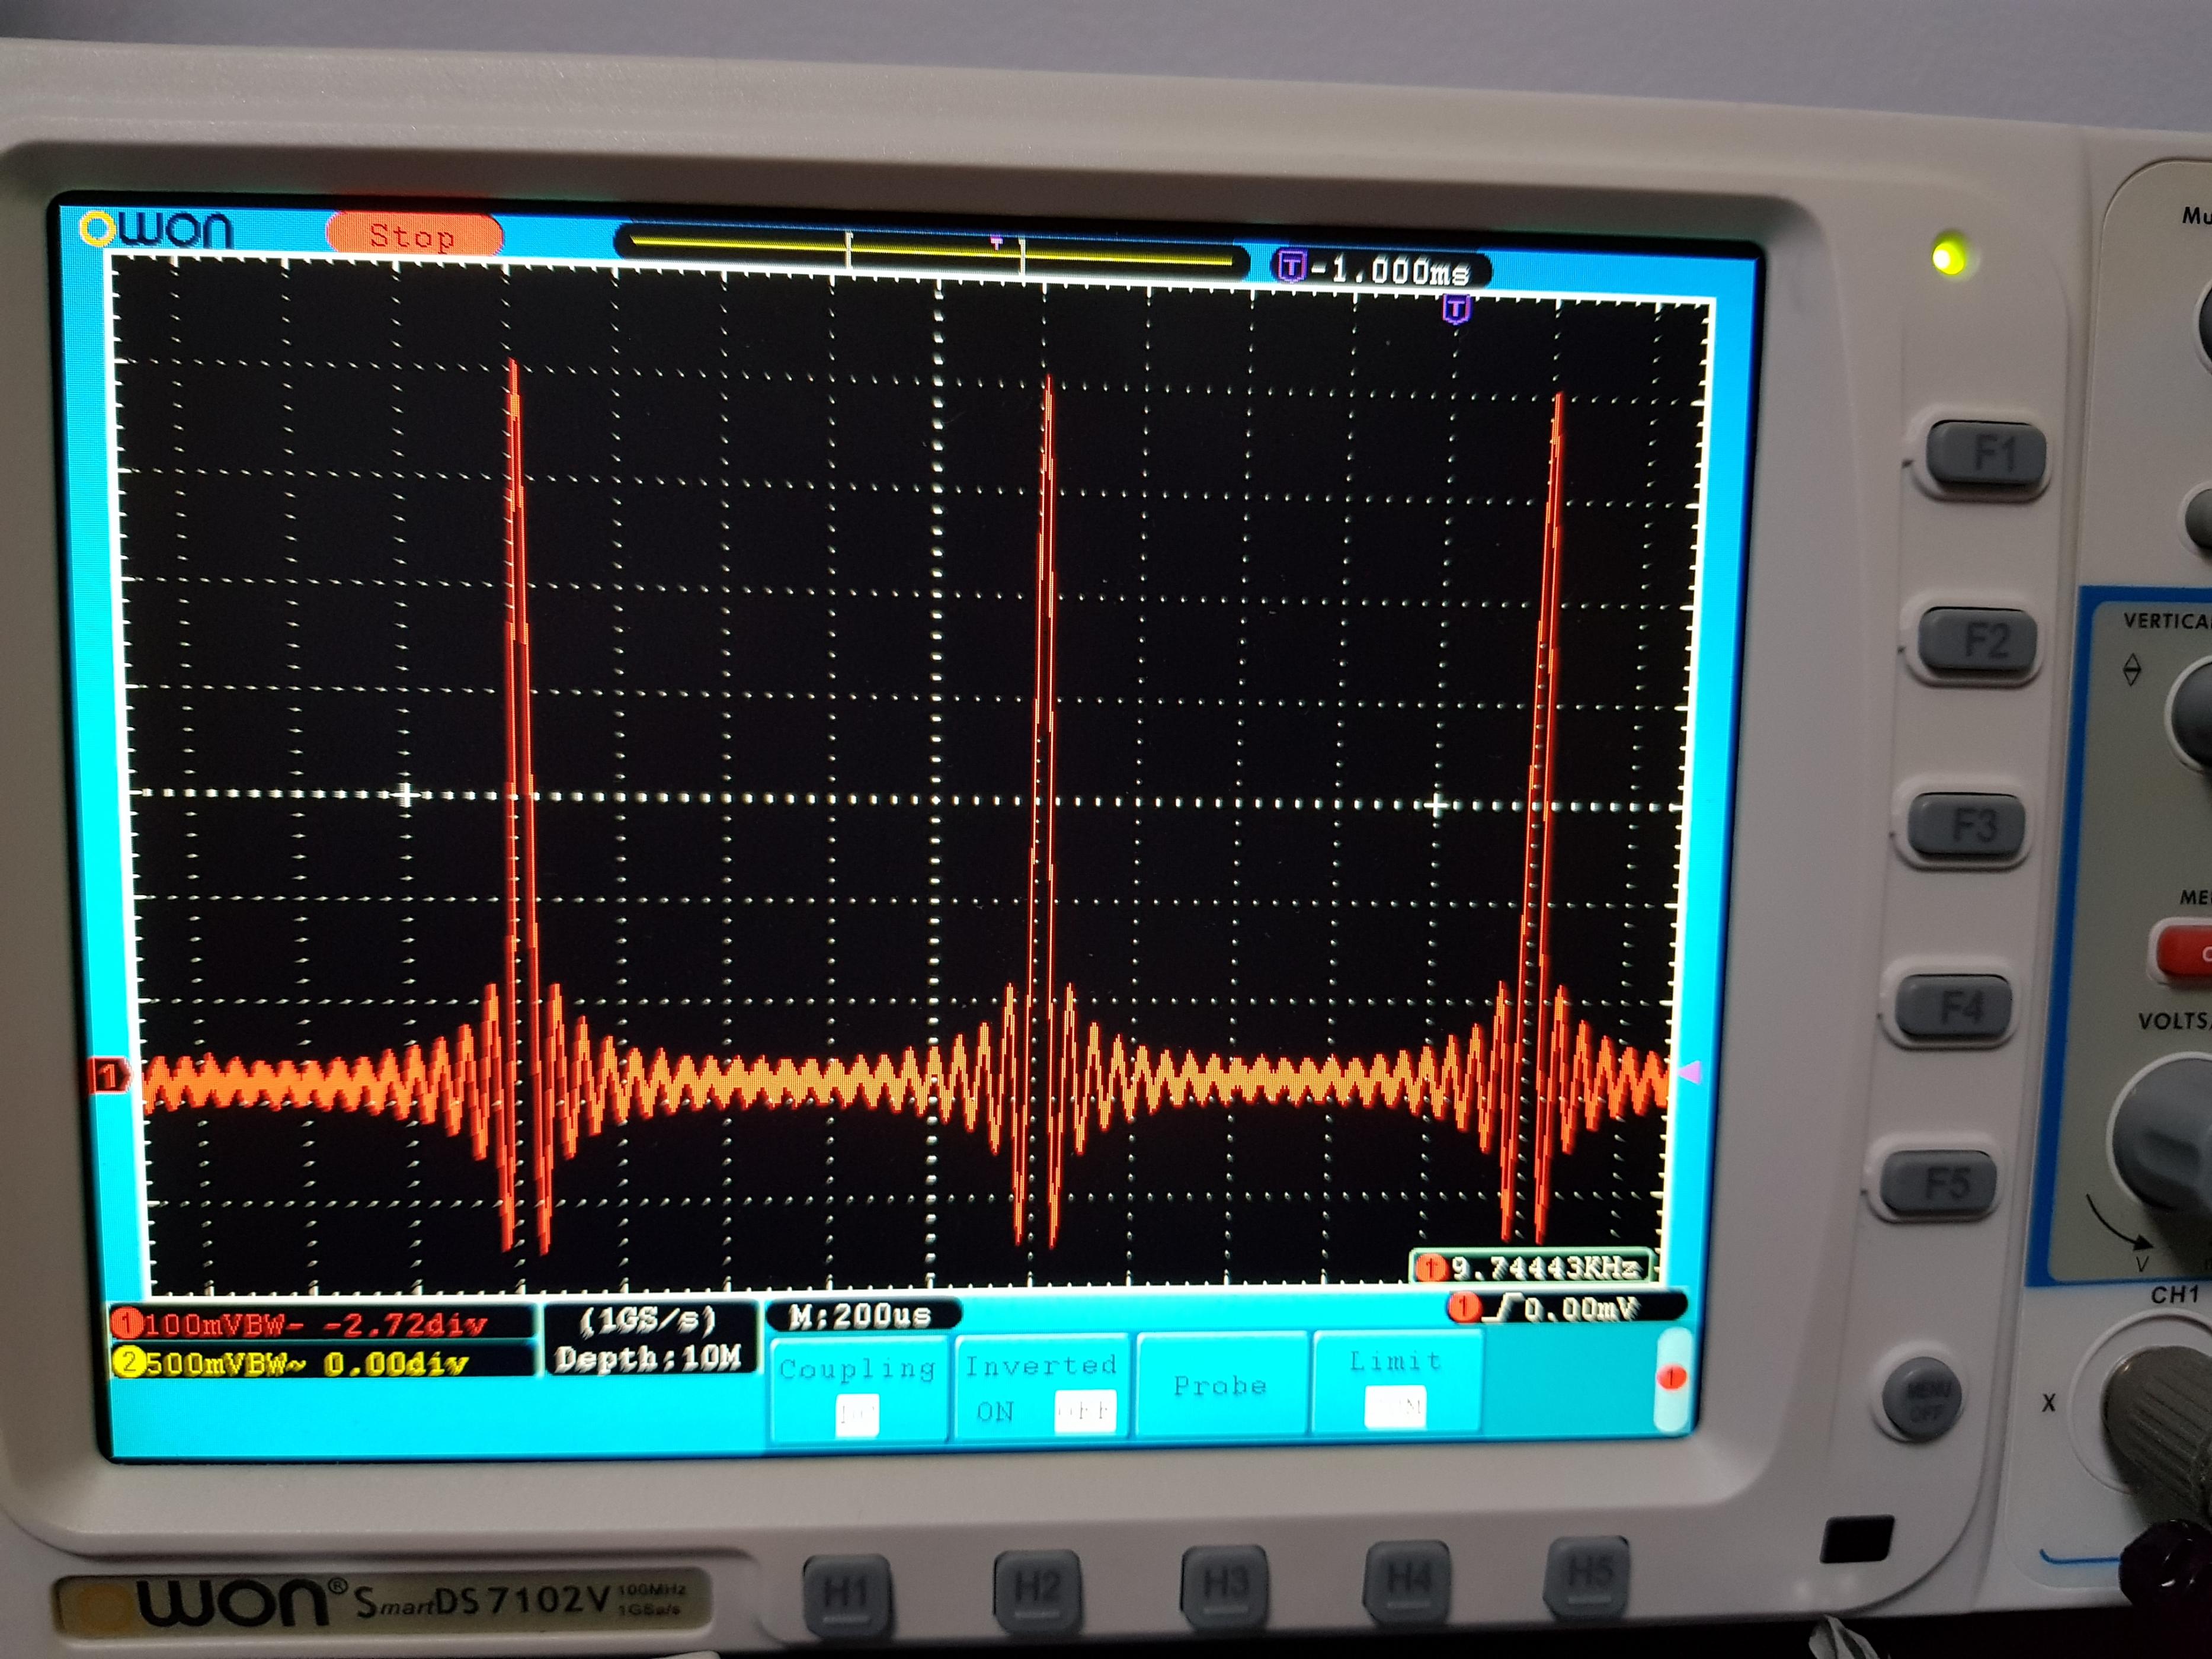Click the waveform memory position bar
Screen dimensions: 2212x1659
point(931,250)
